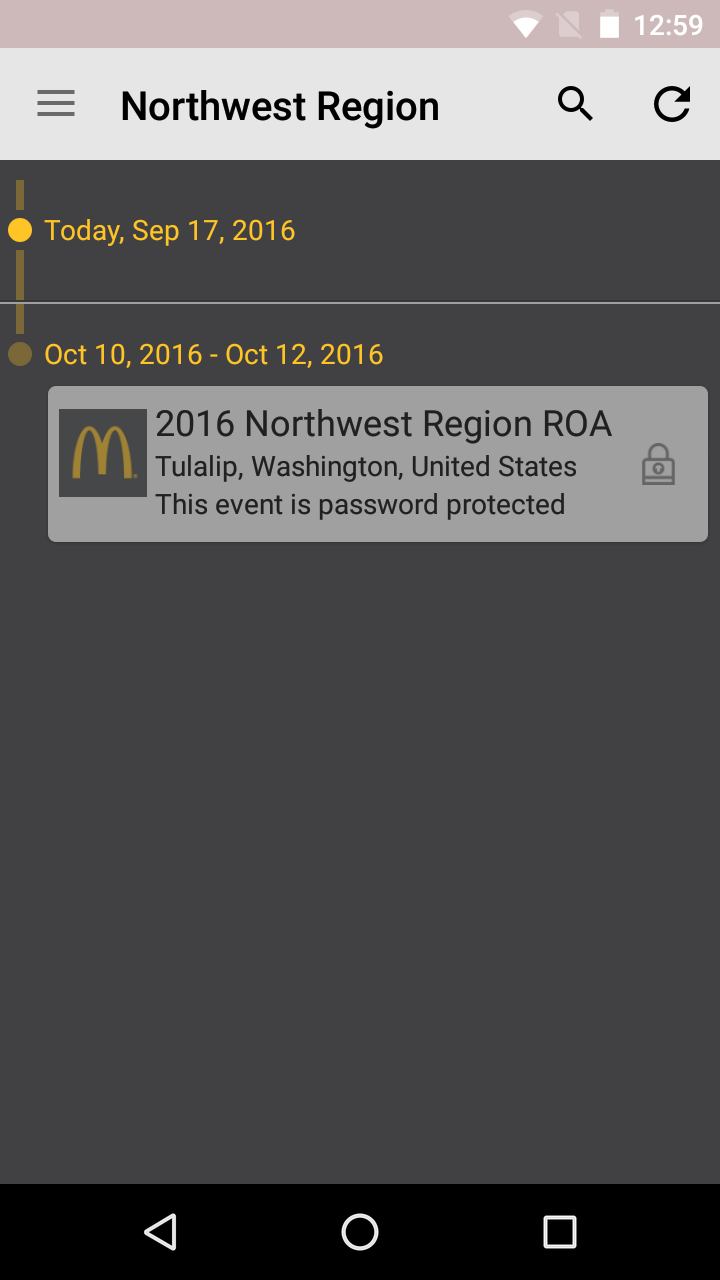Image resolution: width=720 pixels, height=1280 pixels.
Task: Tap the no-SIM status icon
Action: point(569,24)
